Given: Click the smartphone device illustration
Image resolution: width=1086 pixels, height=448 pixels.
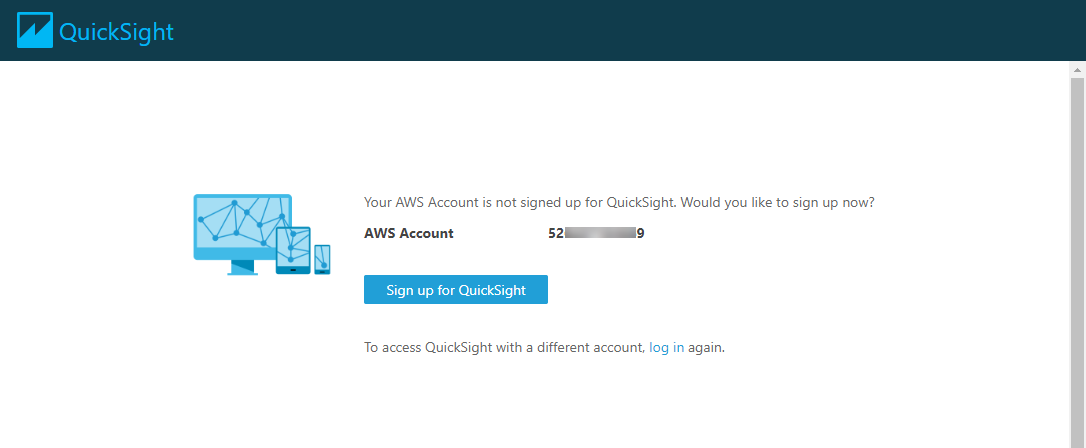Looking at the screenshot, I should (322, 259).
